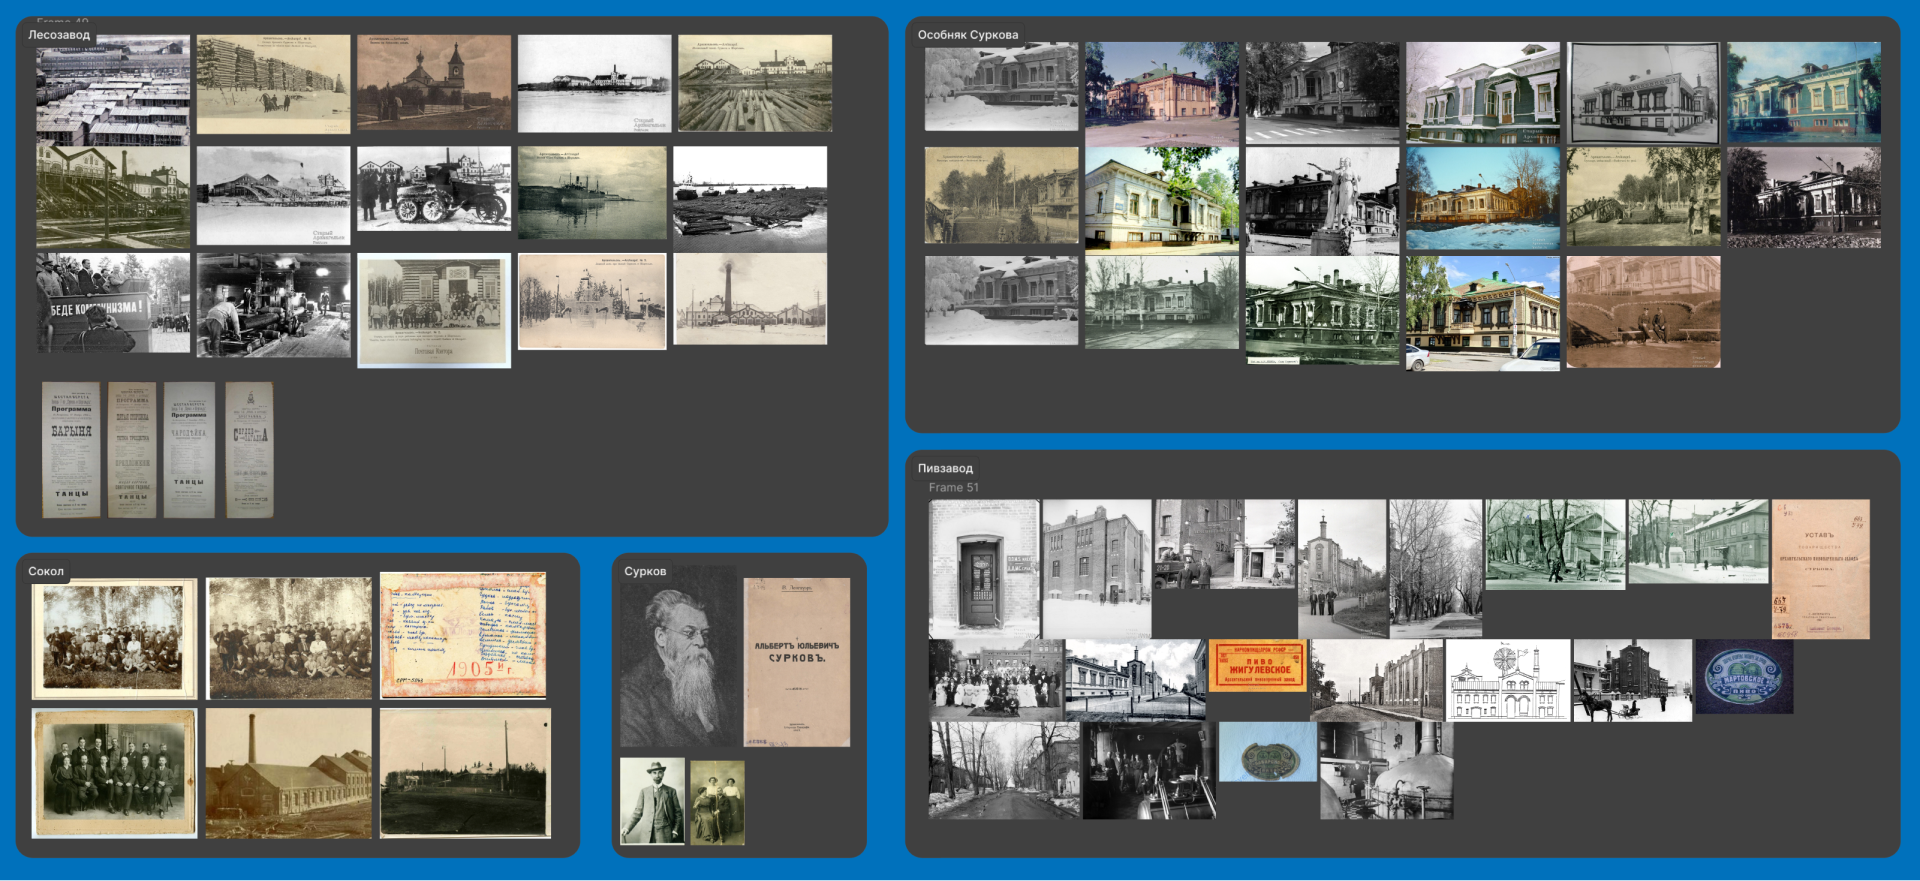Click the Альбертъ Юльевичъ Сурковъ book cover
The width and height of the screenshot is (1920, 881).
[797, 662]
